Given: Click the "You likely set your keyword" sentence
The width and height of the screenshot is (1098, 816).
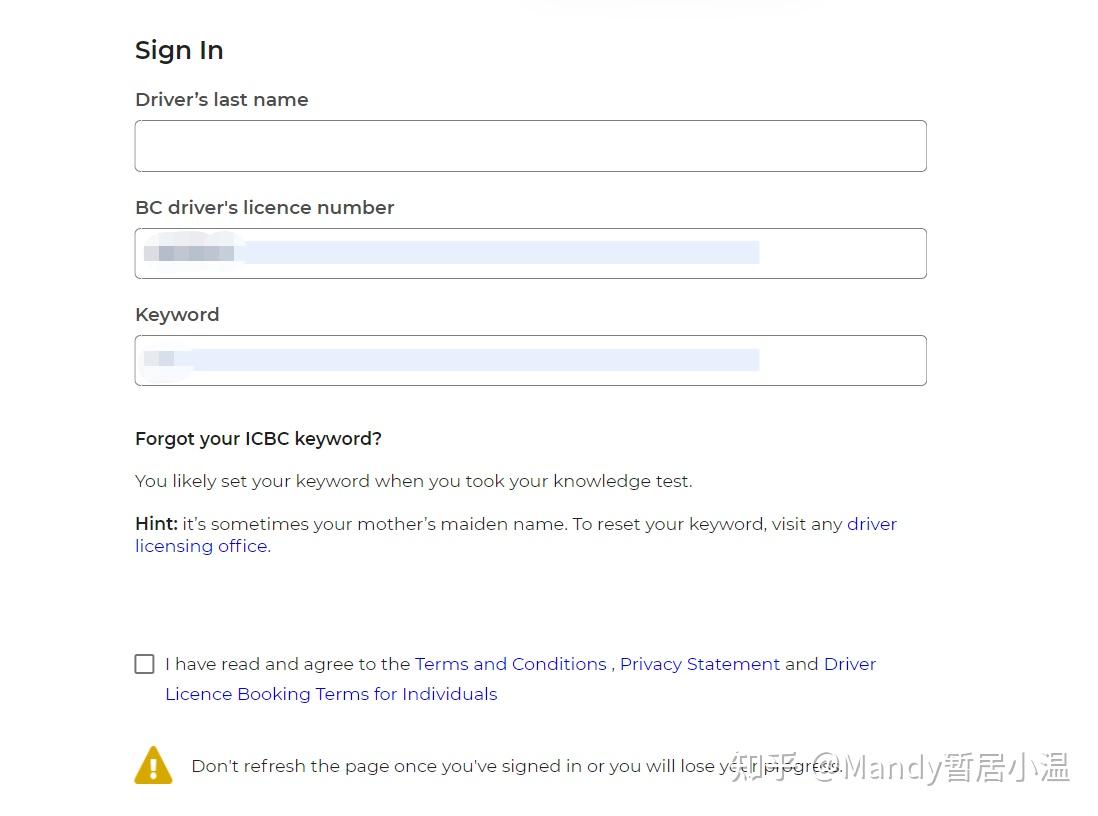Looking at the screenshot, I should point(413,481).
